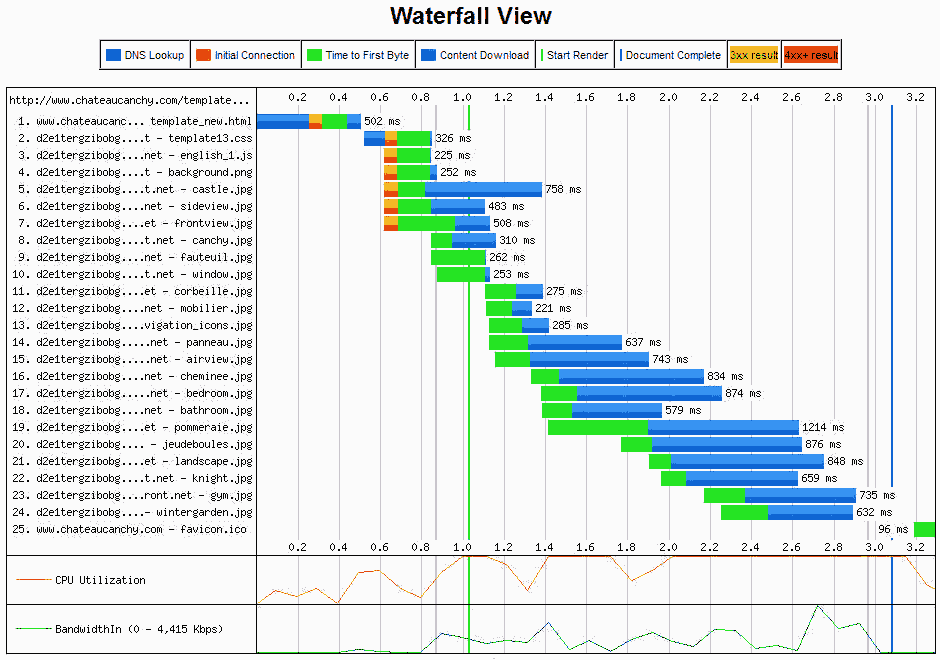
Task: Open request 25 favicon.ico row label
Action: coord(130,529)
